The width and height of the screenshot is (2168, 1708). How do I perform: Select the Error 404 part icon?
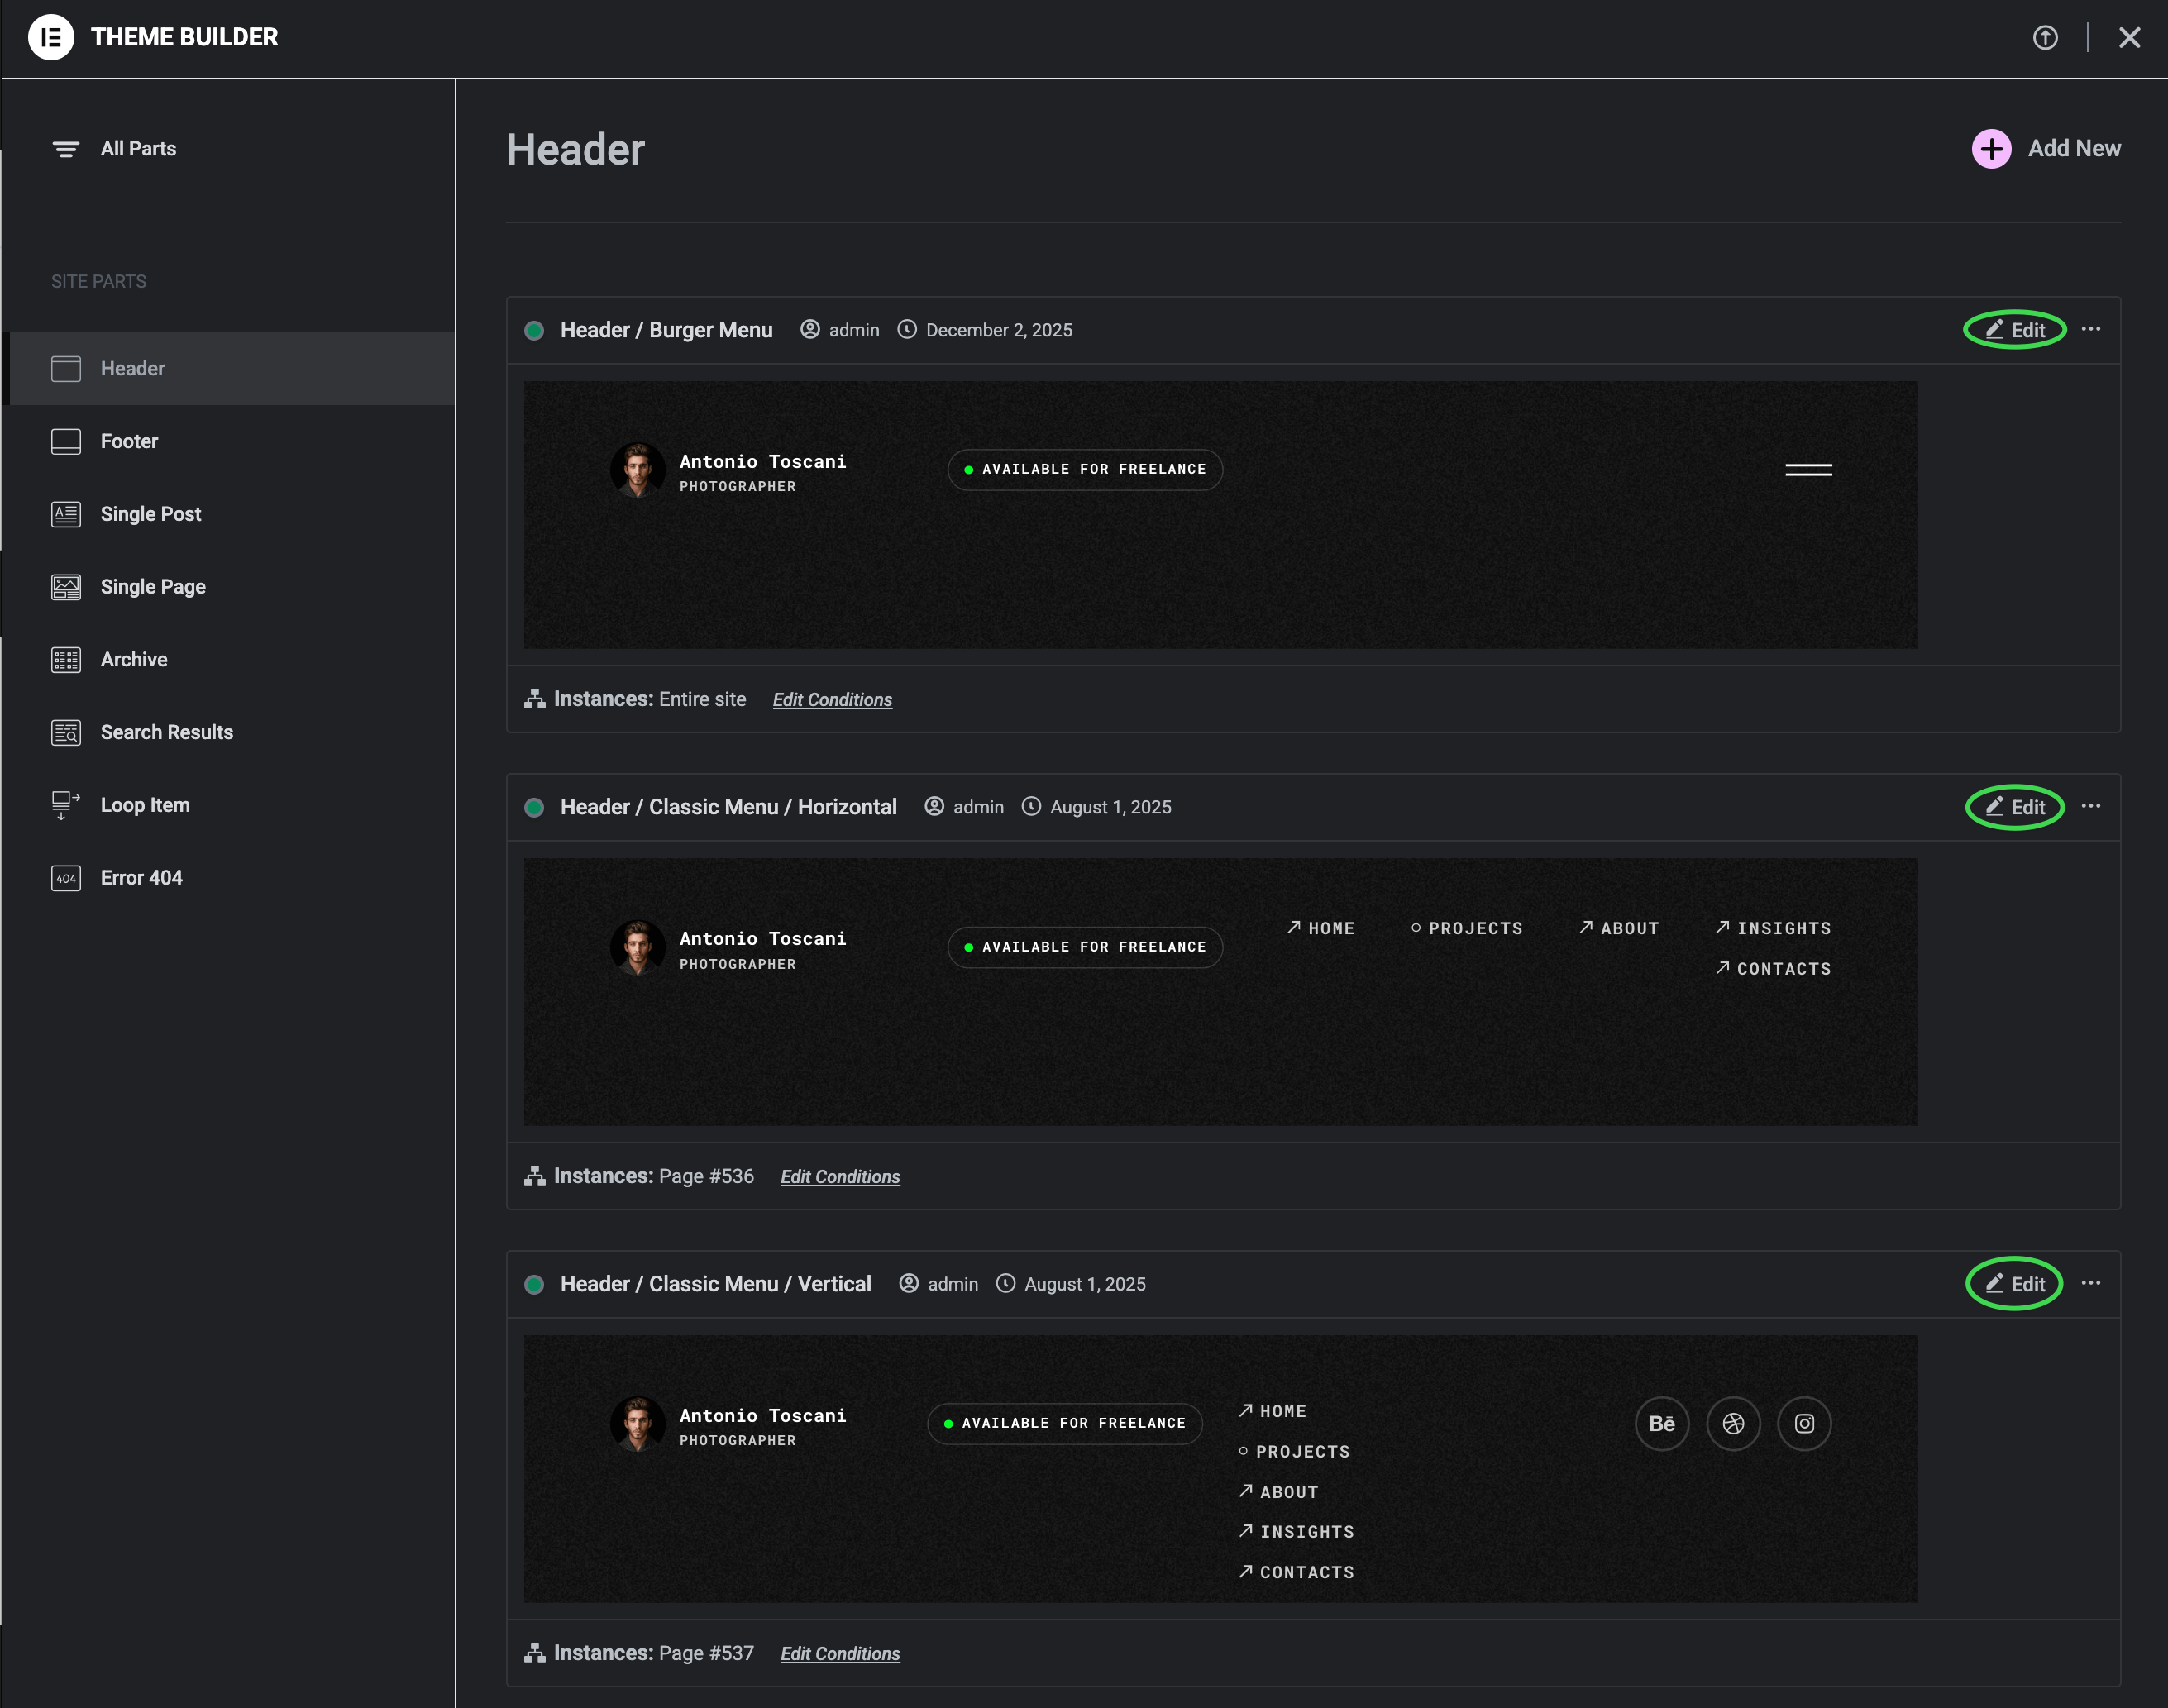click(x=66, y=878)
